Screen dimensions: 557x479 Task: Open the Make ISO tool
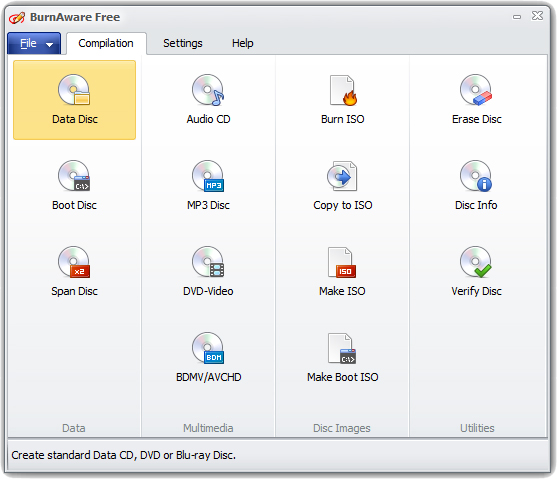(342, 271)
